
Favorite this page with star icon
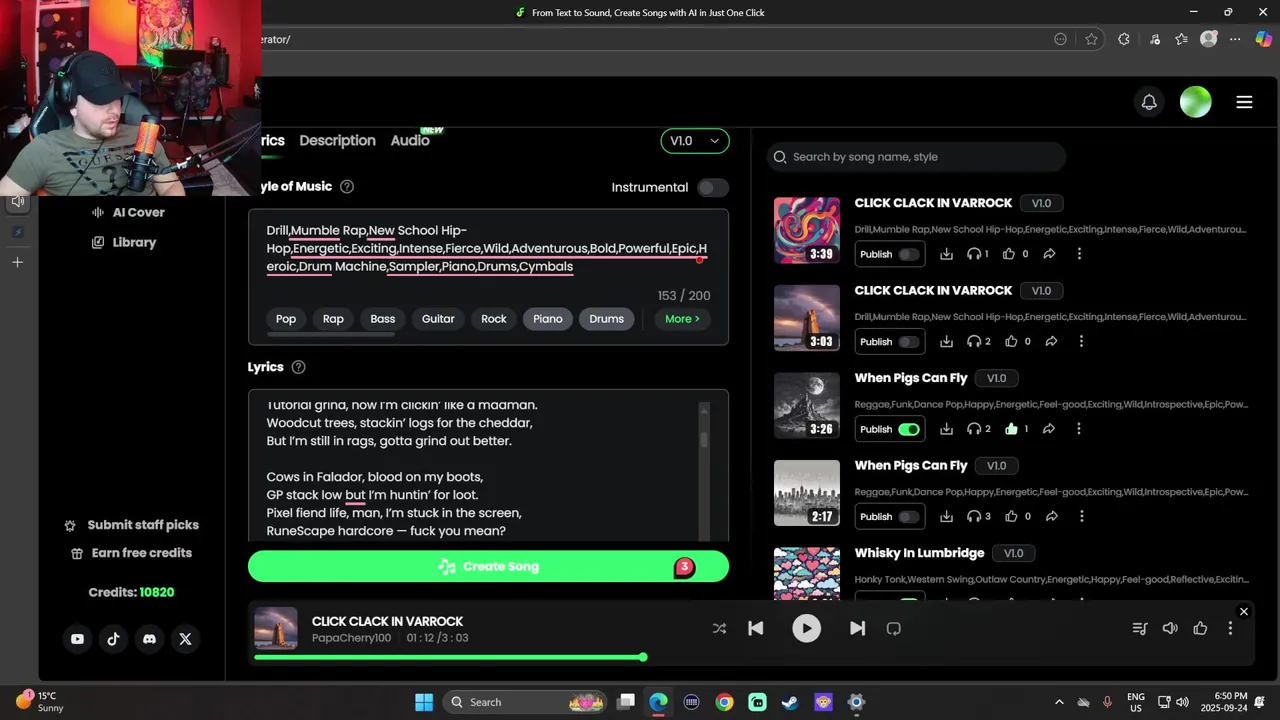tap(1091, 39)
